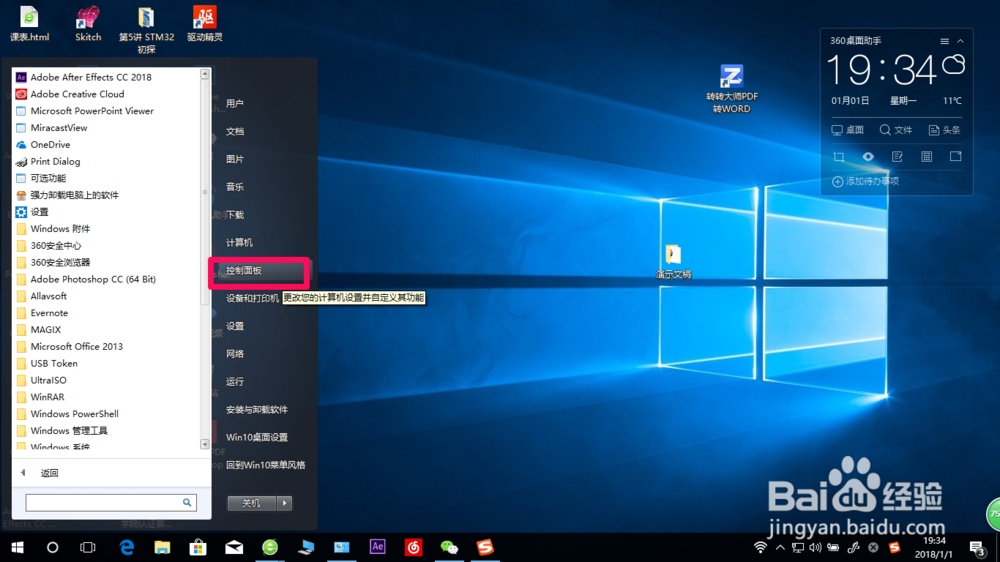The width and height of the screenshot is (1000, 562).
Task: Click Windows Start button on taskbar
Action: (x=17, y=547)
